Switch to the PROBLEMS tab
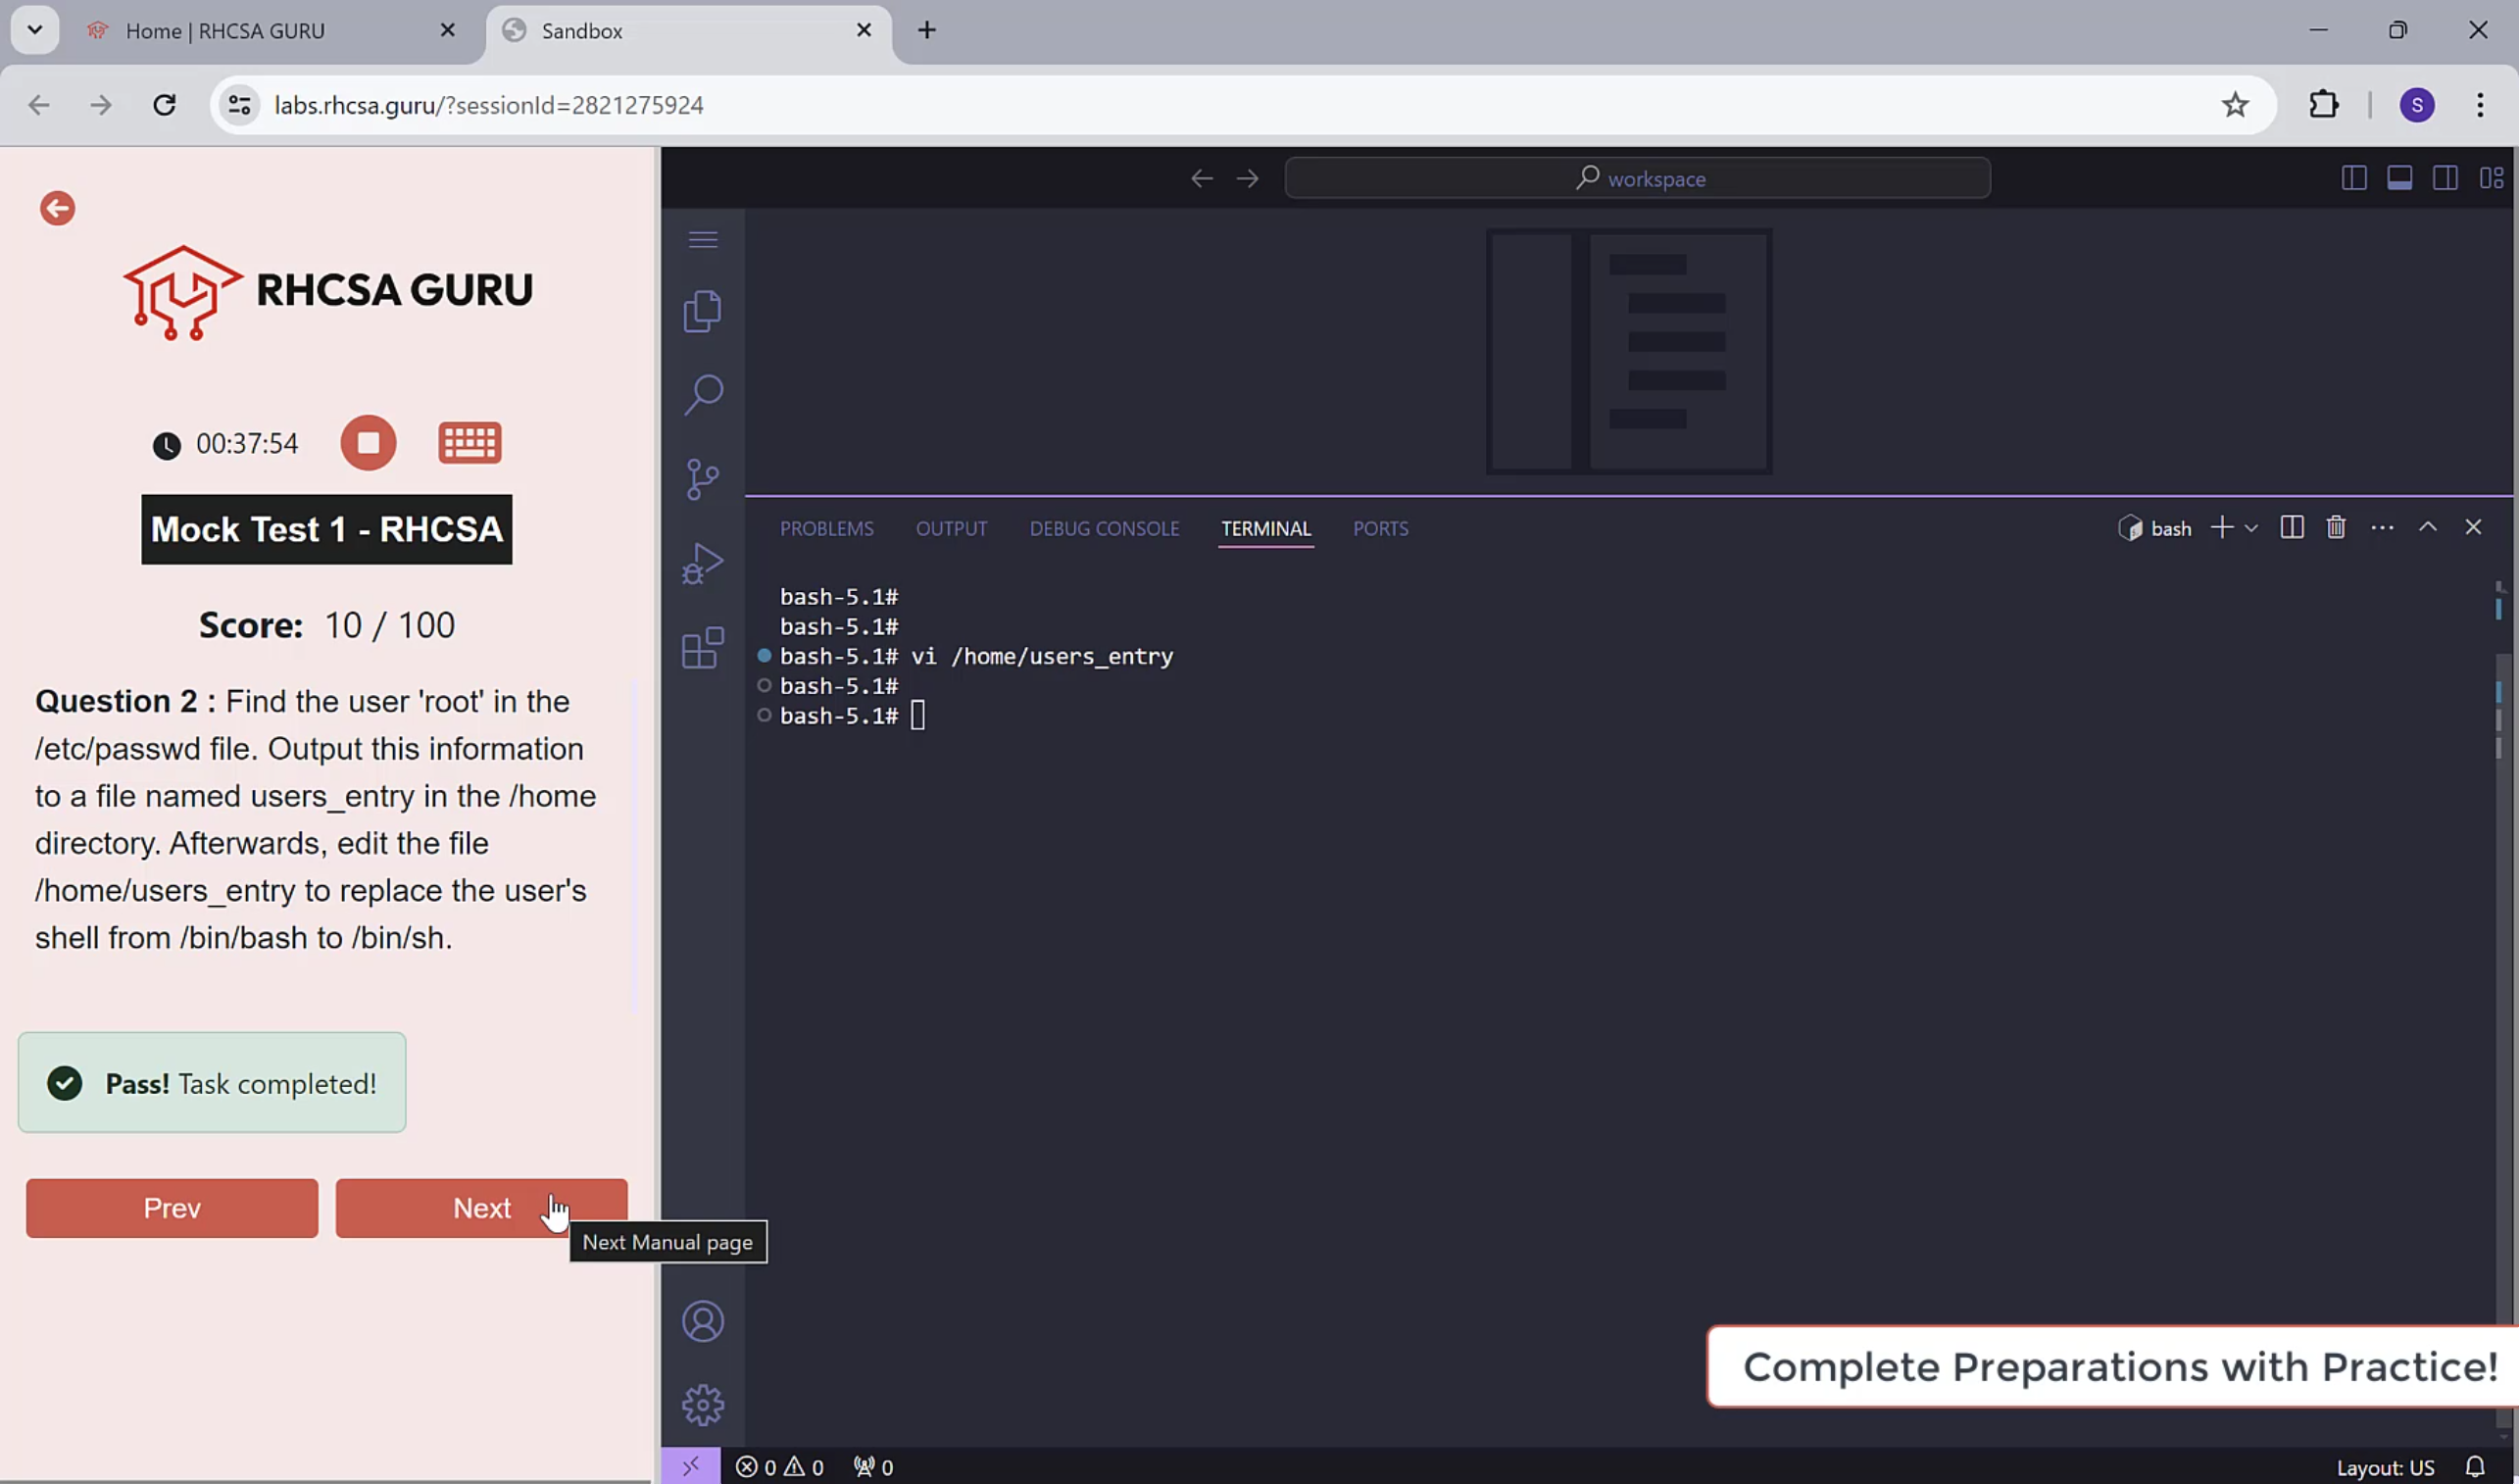 (826, 528)
